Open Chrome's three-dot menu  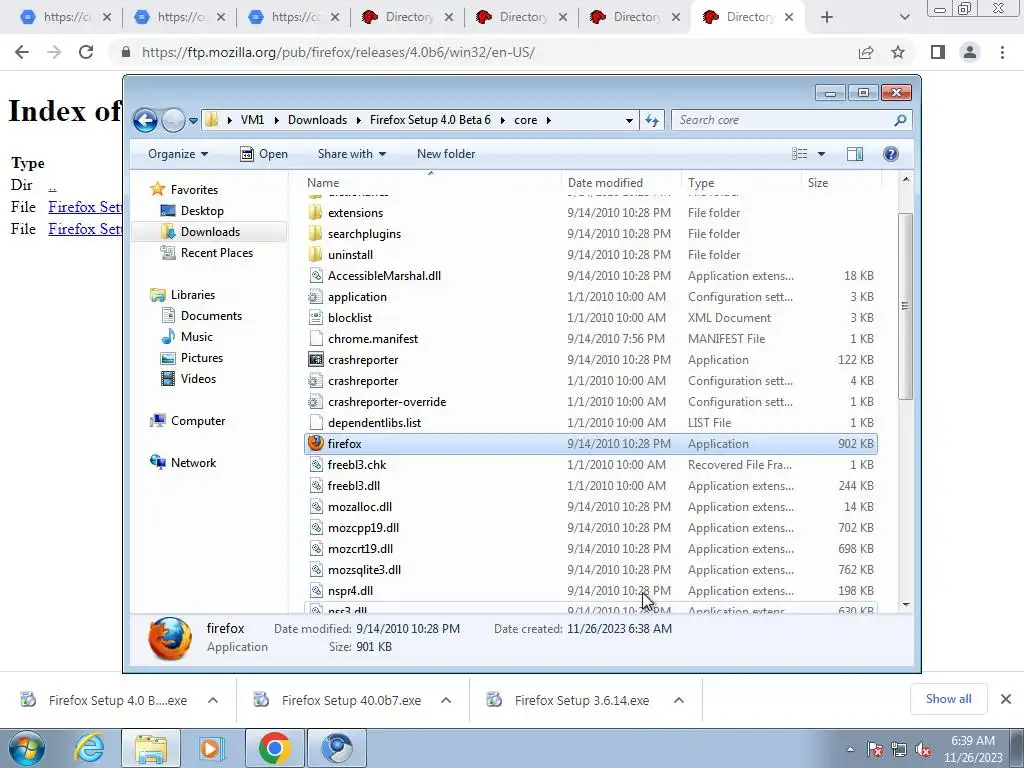tap(1002, 52)
